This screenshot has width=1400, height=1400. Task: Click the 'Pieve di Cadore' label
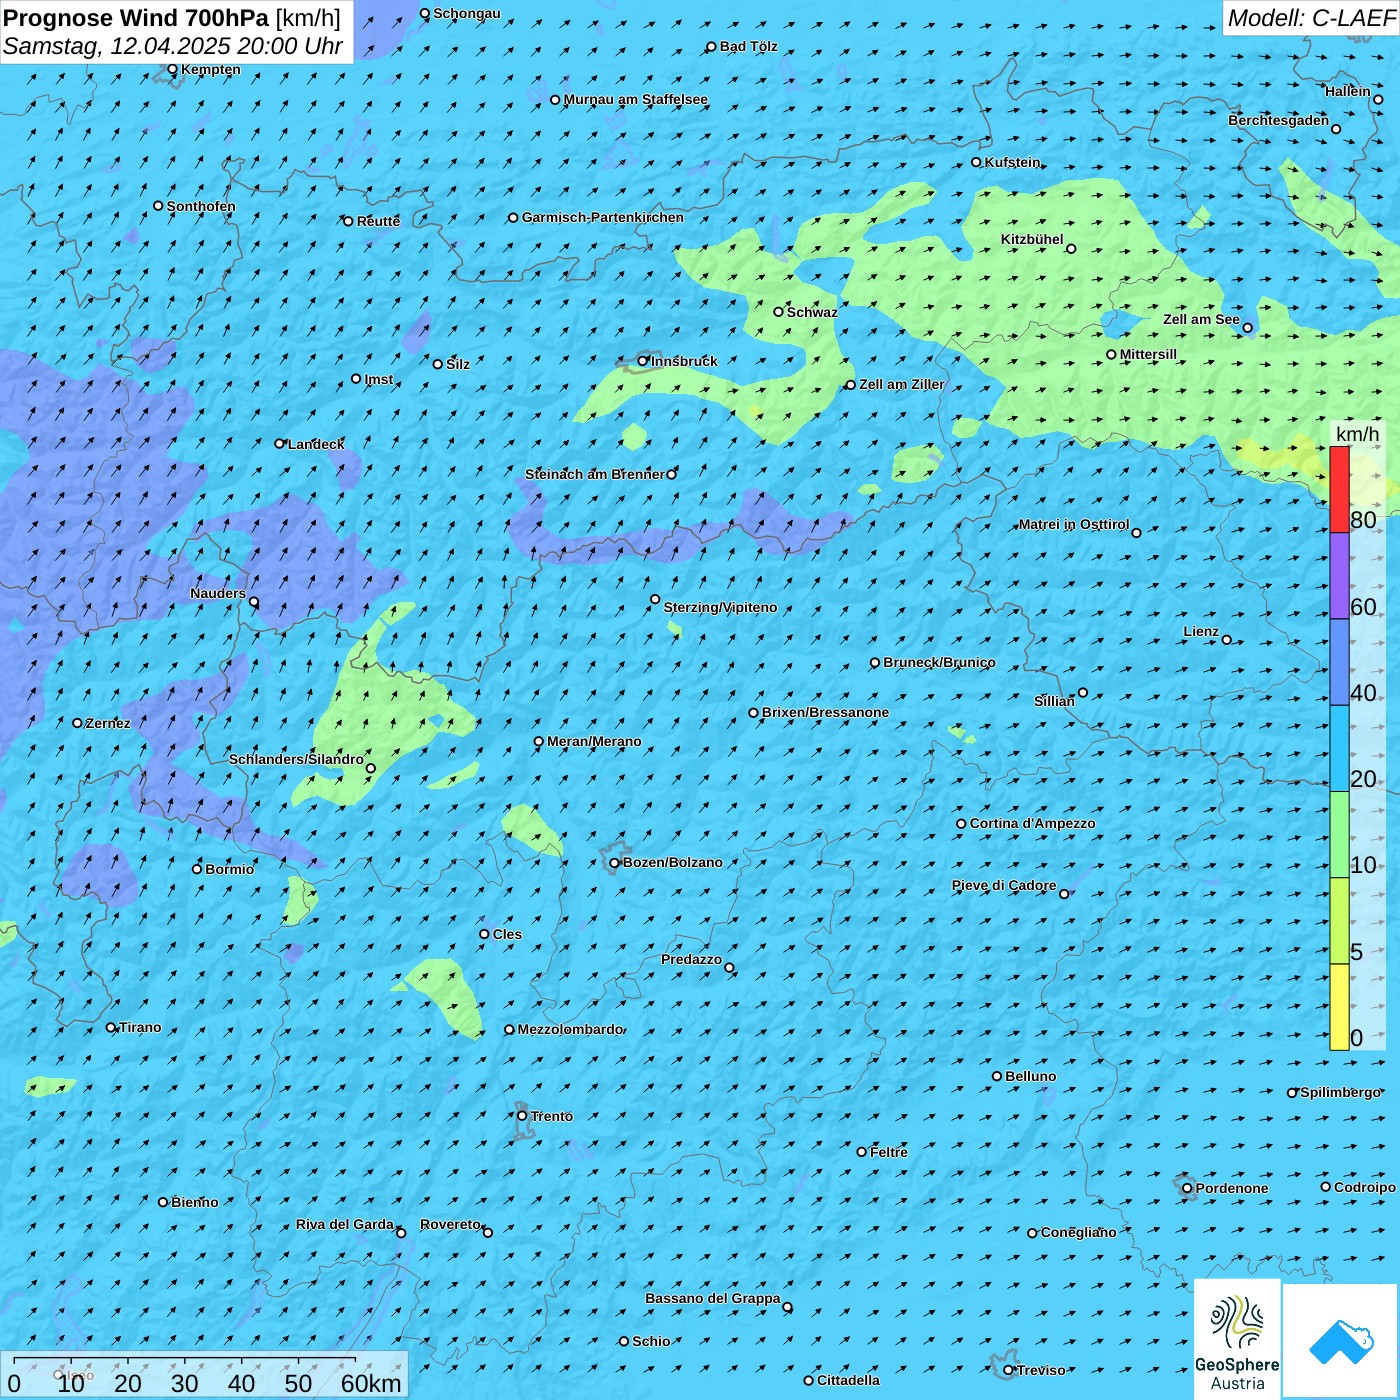(1004, 885)
